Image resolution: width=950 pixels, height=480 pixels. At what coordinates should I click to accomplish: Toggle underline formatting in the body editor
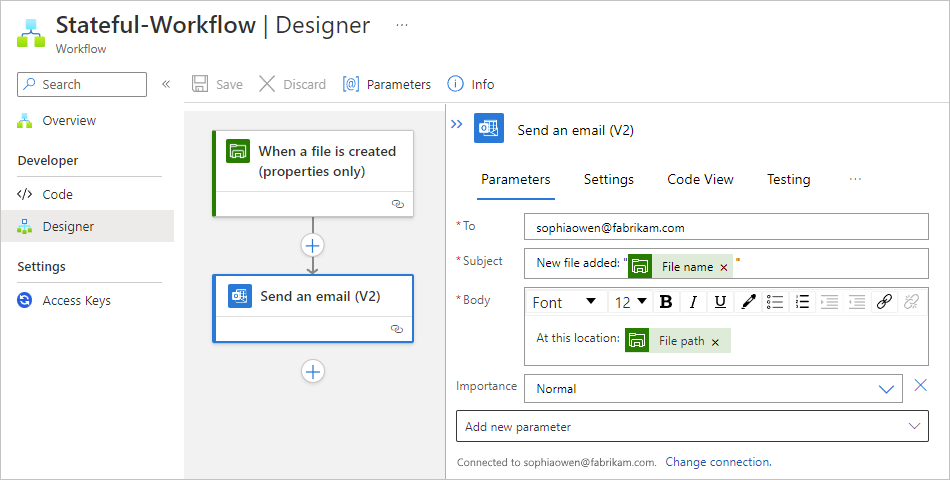[x=720, y=302]
